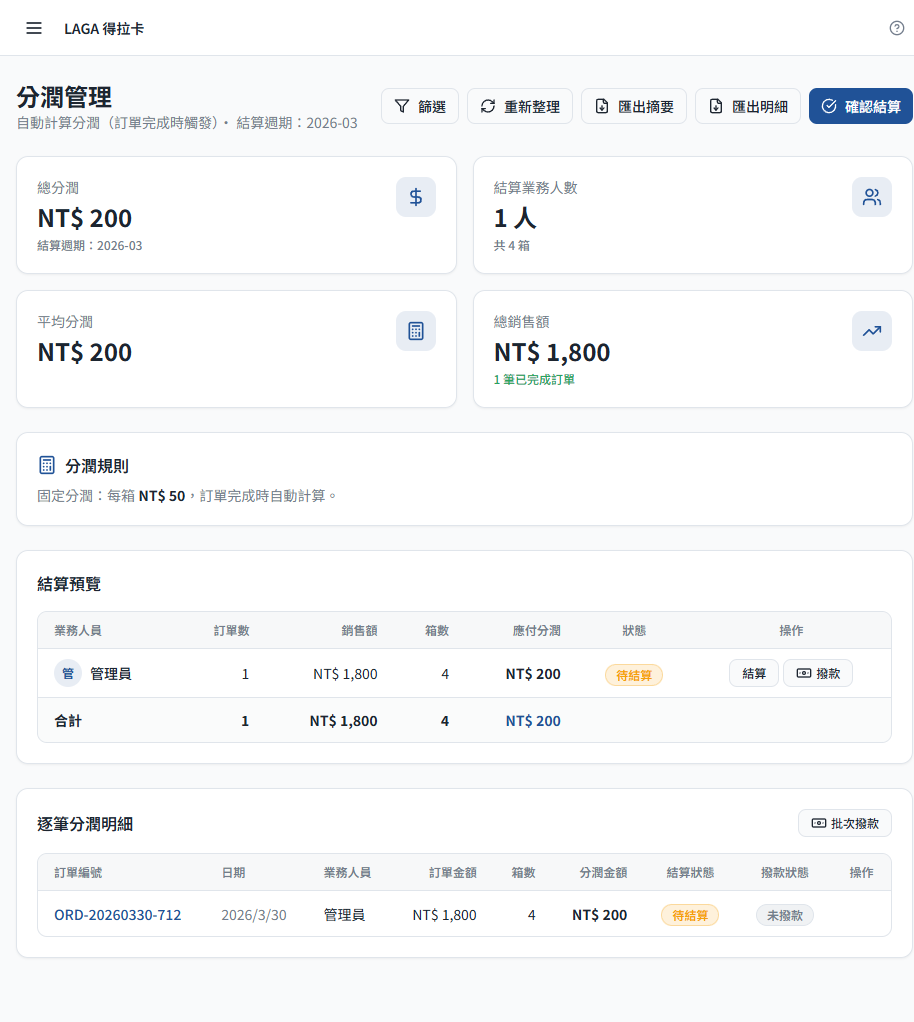Refresh data with 重新整理
This screenshot has width=914, height=1022.
pyautogui.click(x=520, y=106)
